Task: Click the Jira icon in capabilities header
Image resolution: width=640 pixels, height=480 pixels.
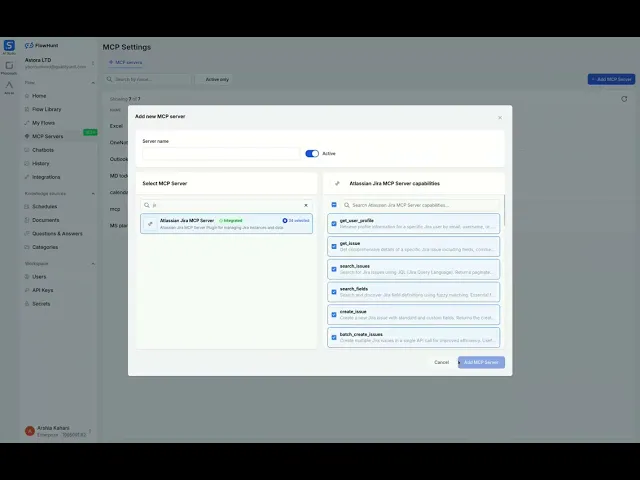Action: [337, 183]
